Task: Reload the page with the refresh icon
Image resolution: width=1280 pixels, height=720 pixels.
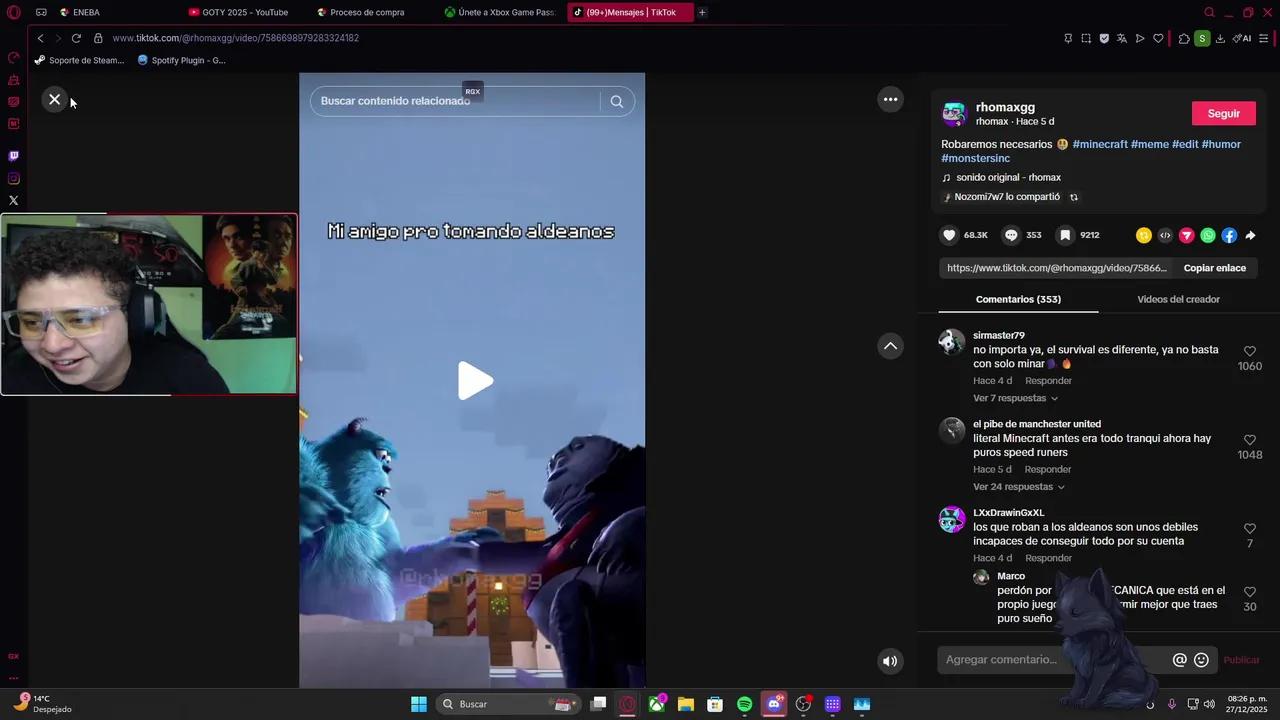Action: 76,38
